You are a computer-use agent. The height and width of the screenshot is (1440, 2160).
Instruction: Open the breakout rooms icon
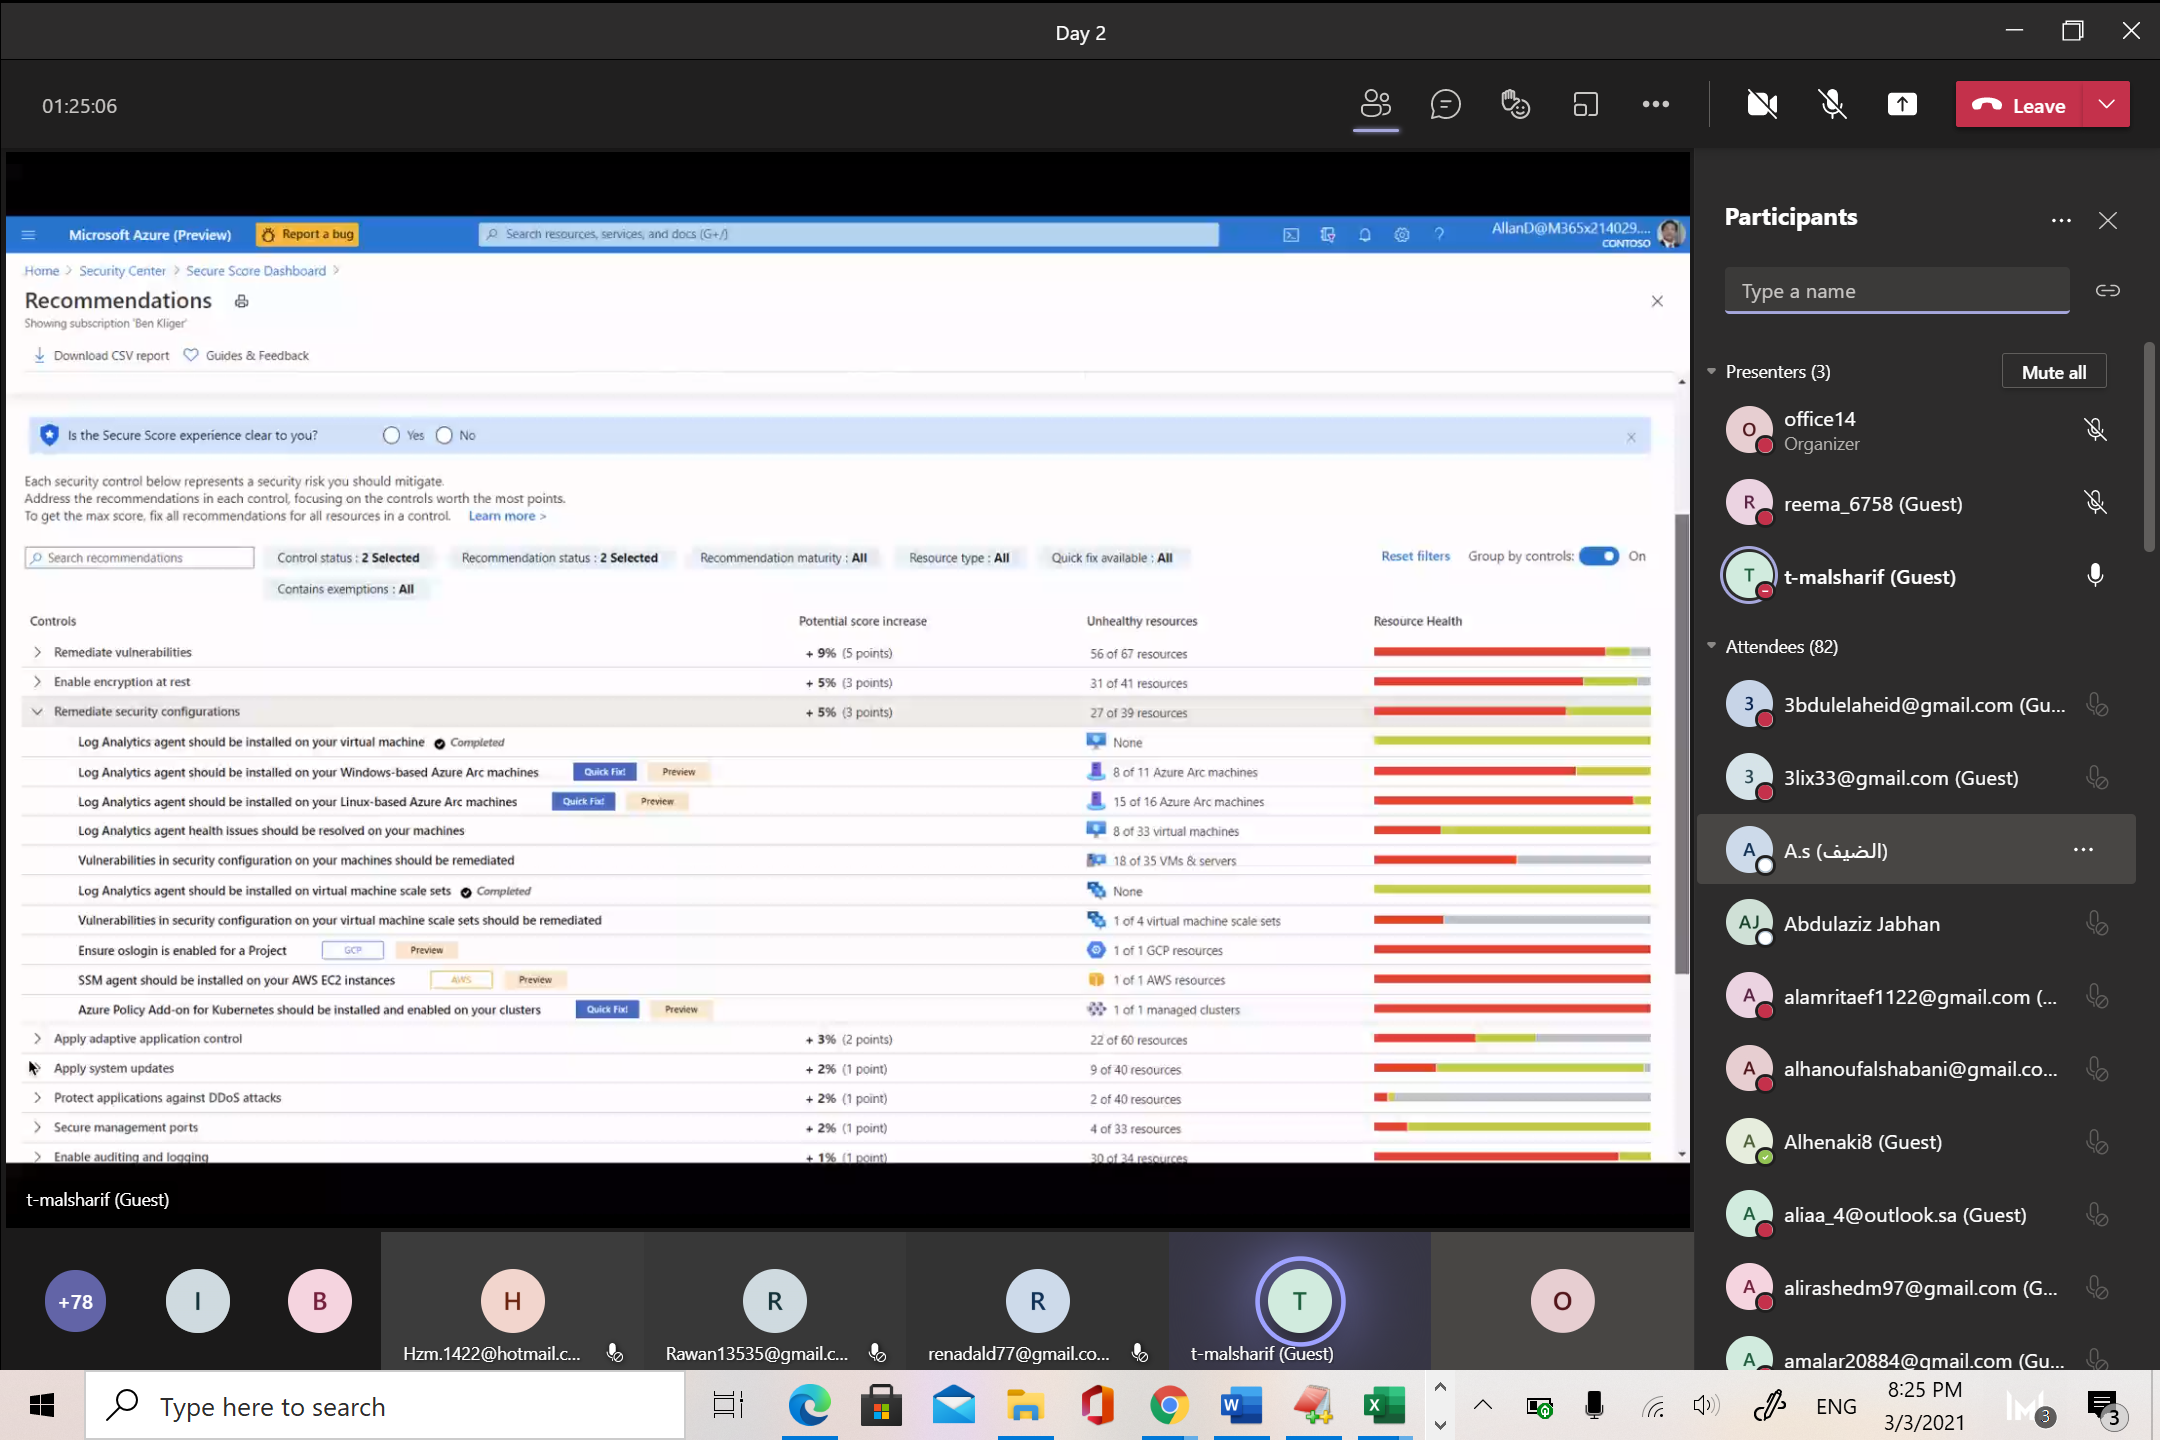pos(1585,105)
